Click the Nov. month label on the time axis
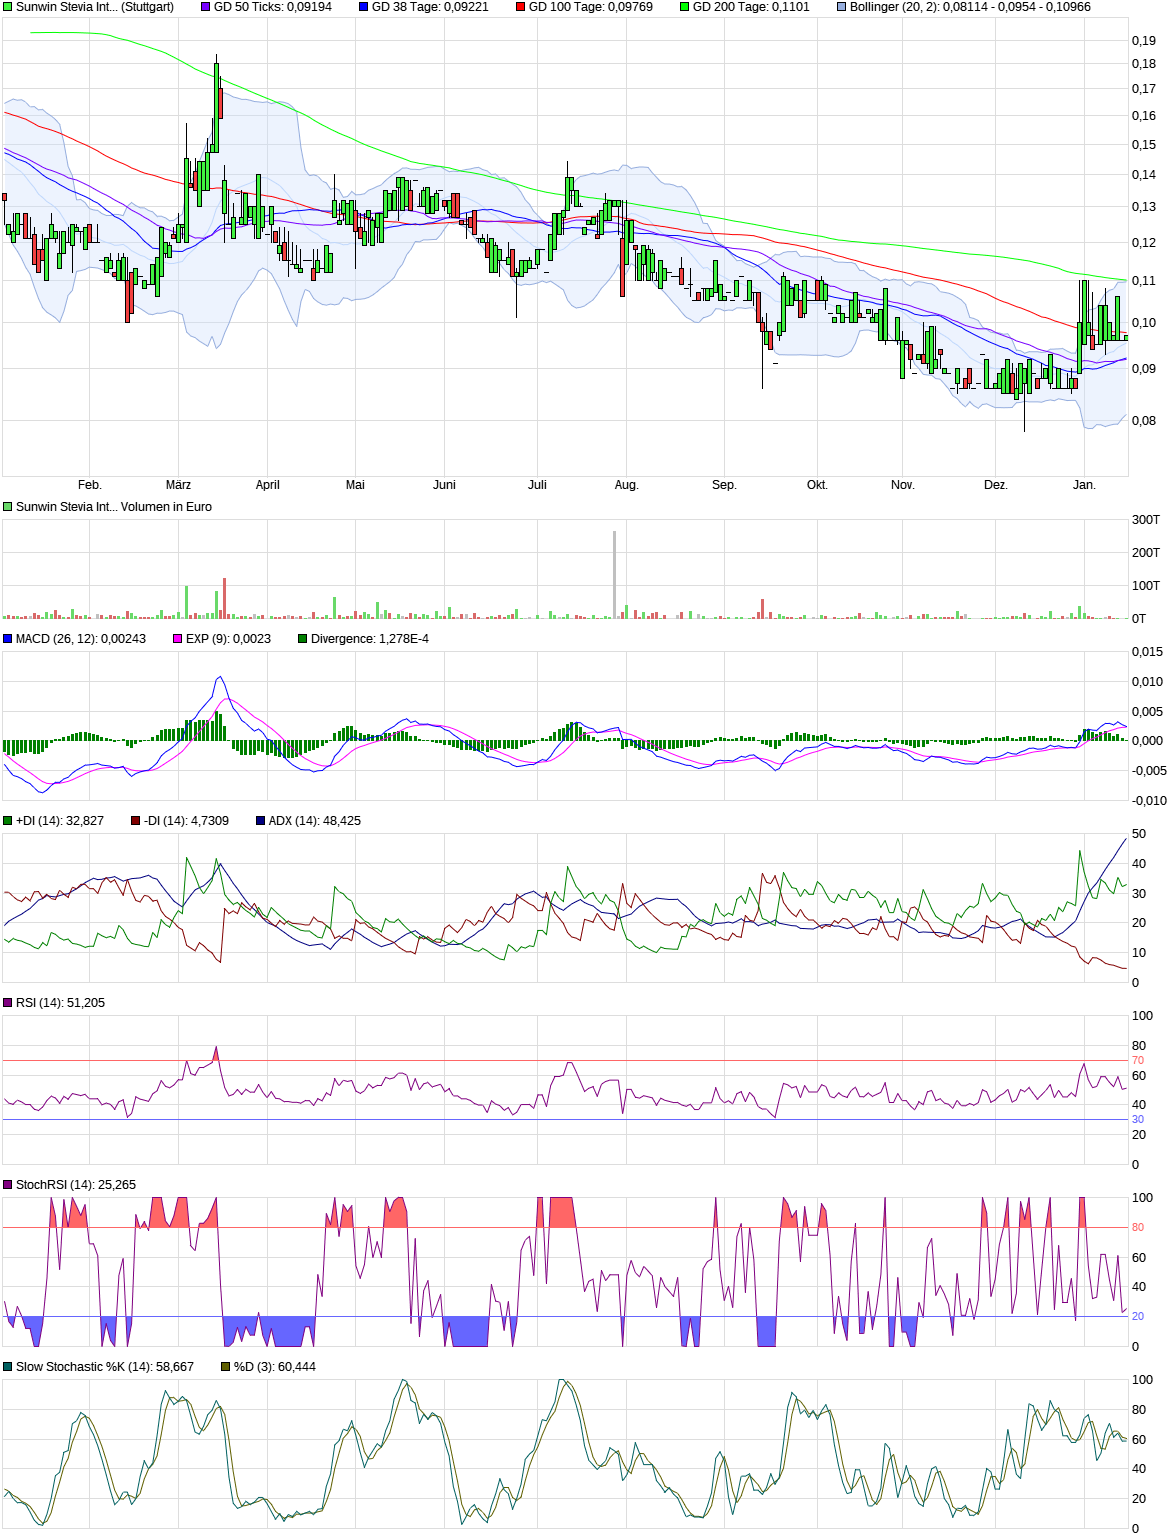 coord(902,485)
